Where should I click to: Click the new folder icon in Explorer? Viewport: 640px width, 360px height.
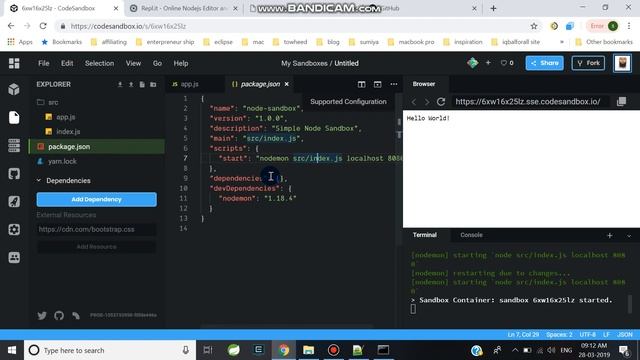pyautogui.click(x=153, y=84)
